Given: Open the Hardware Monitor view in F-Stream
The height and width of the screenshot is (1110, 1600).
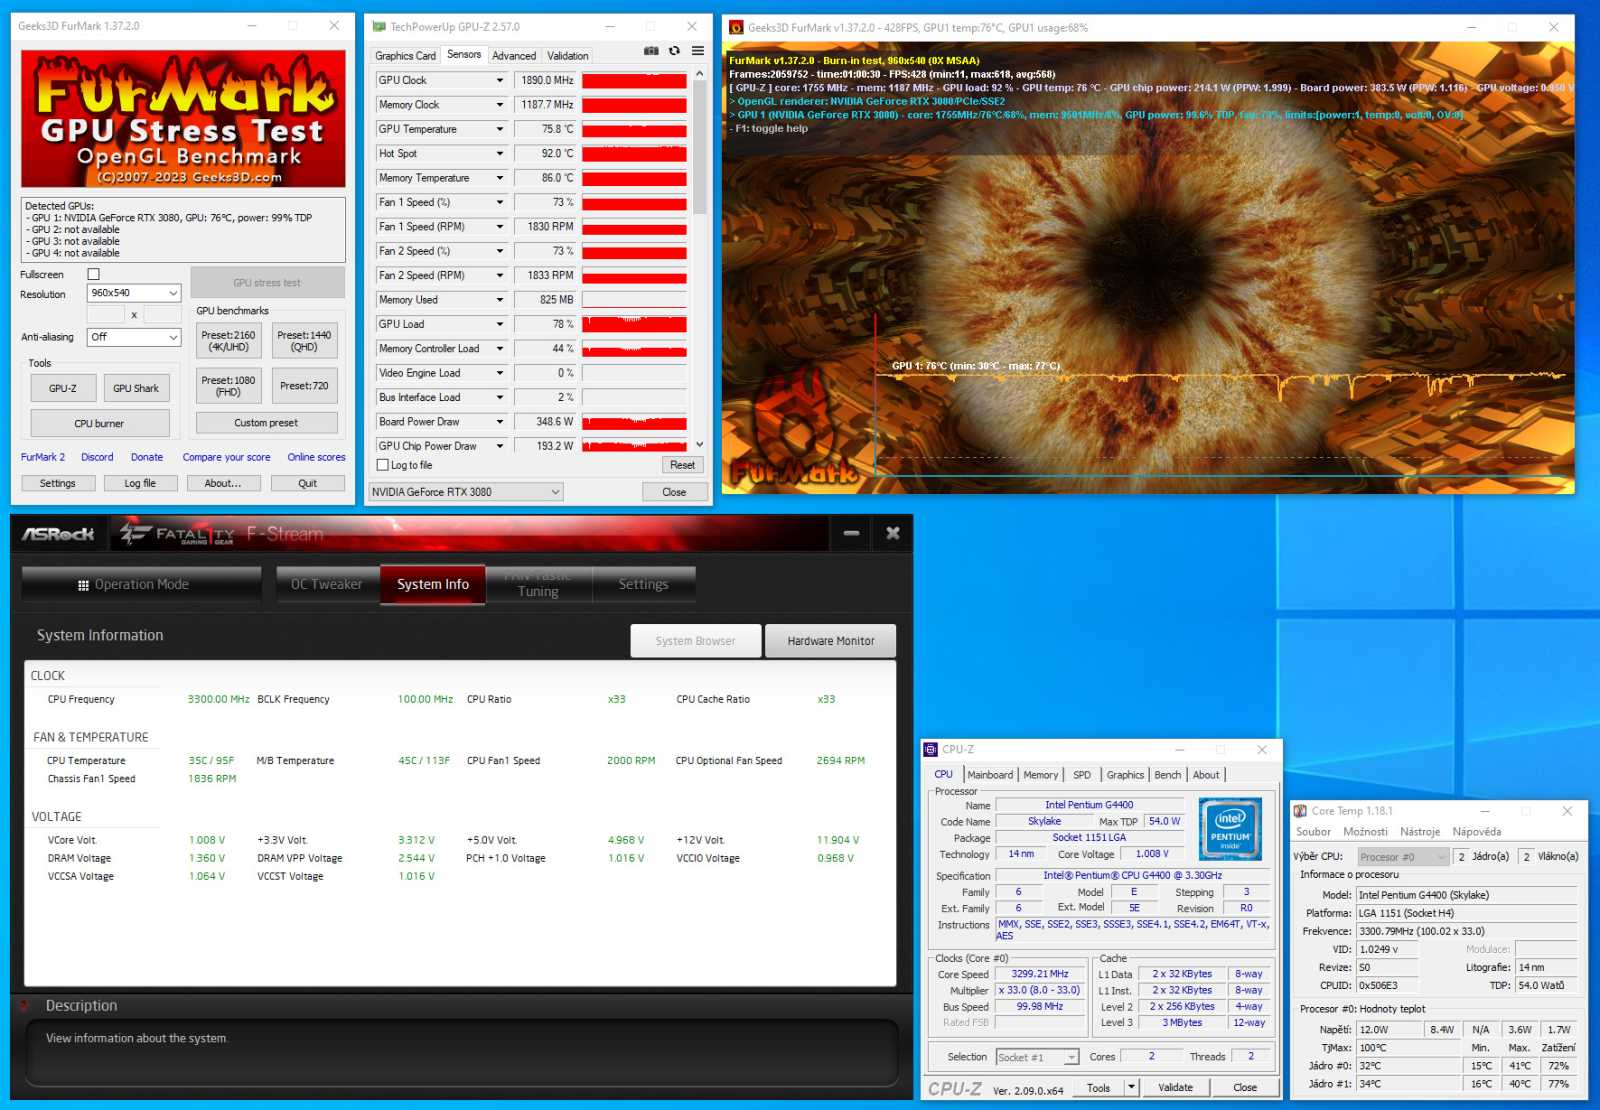Looking at the screenshot, I should coord(830,641).
